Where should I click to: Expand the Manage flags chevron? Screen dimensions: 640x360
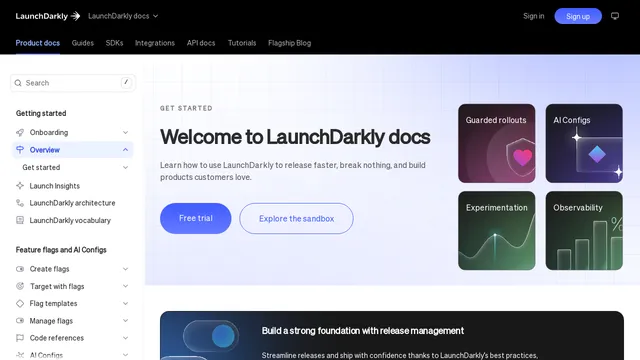125,321
